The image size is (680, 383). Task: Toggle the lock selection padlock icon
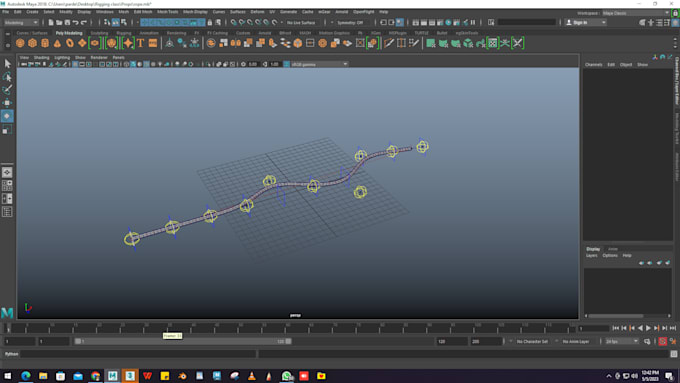point(210,22)
